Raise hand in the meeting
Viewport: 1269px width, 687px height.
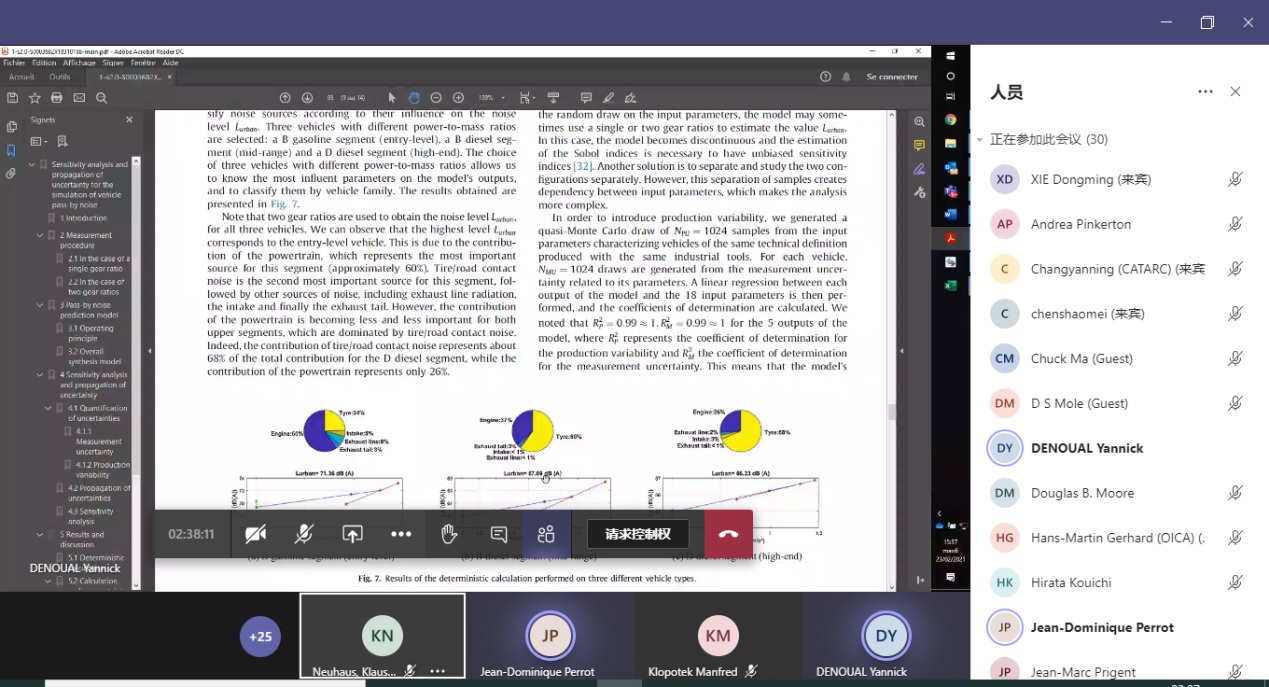pos(449,534)
